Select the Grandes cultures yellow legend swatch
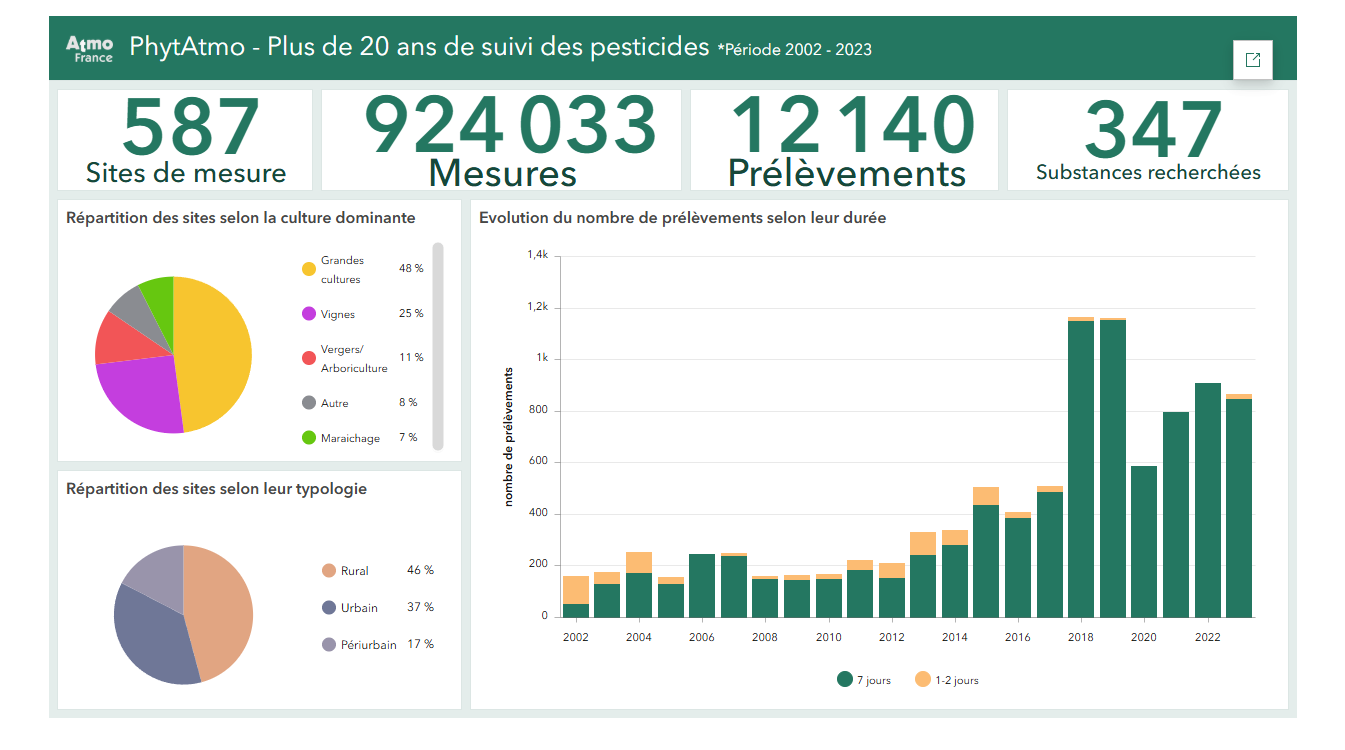The width and height of the screenshot is (1345, 750). [309, 269]
